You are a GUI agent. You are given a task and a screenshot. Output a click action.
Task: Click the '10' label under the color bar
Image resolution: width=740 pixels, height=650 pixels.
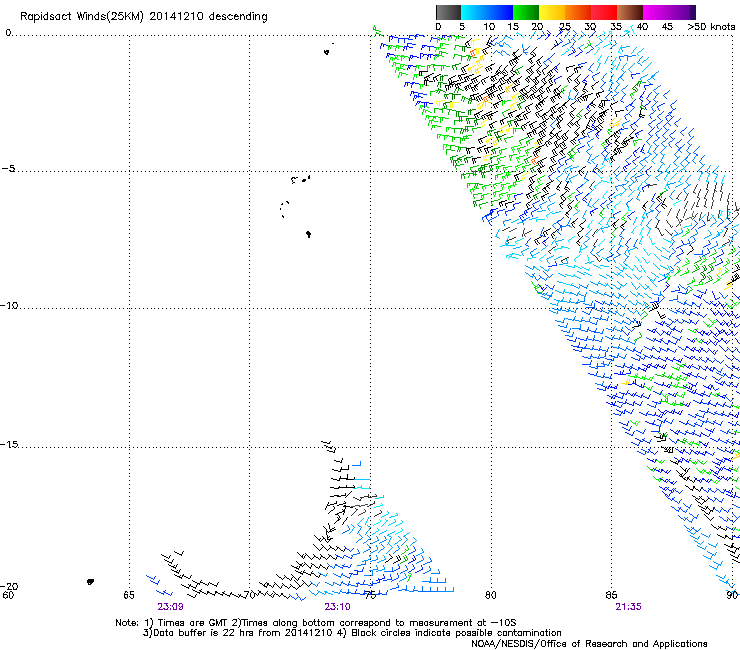489,26
